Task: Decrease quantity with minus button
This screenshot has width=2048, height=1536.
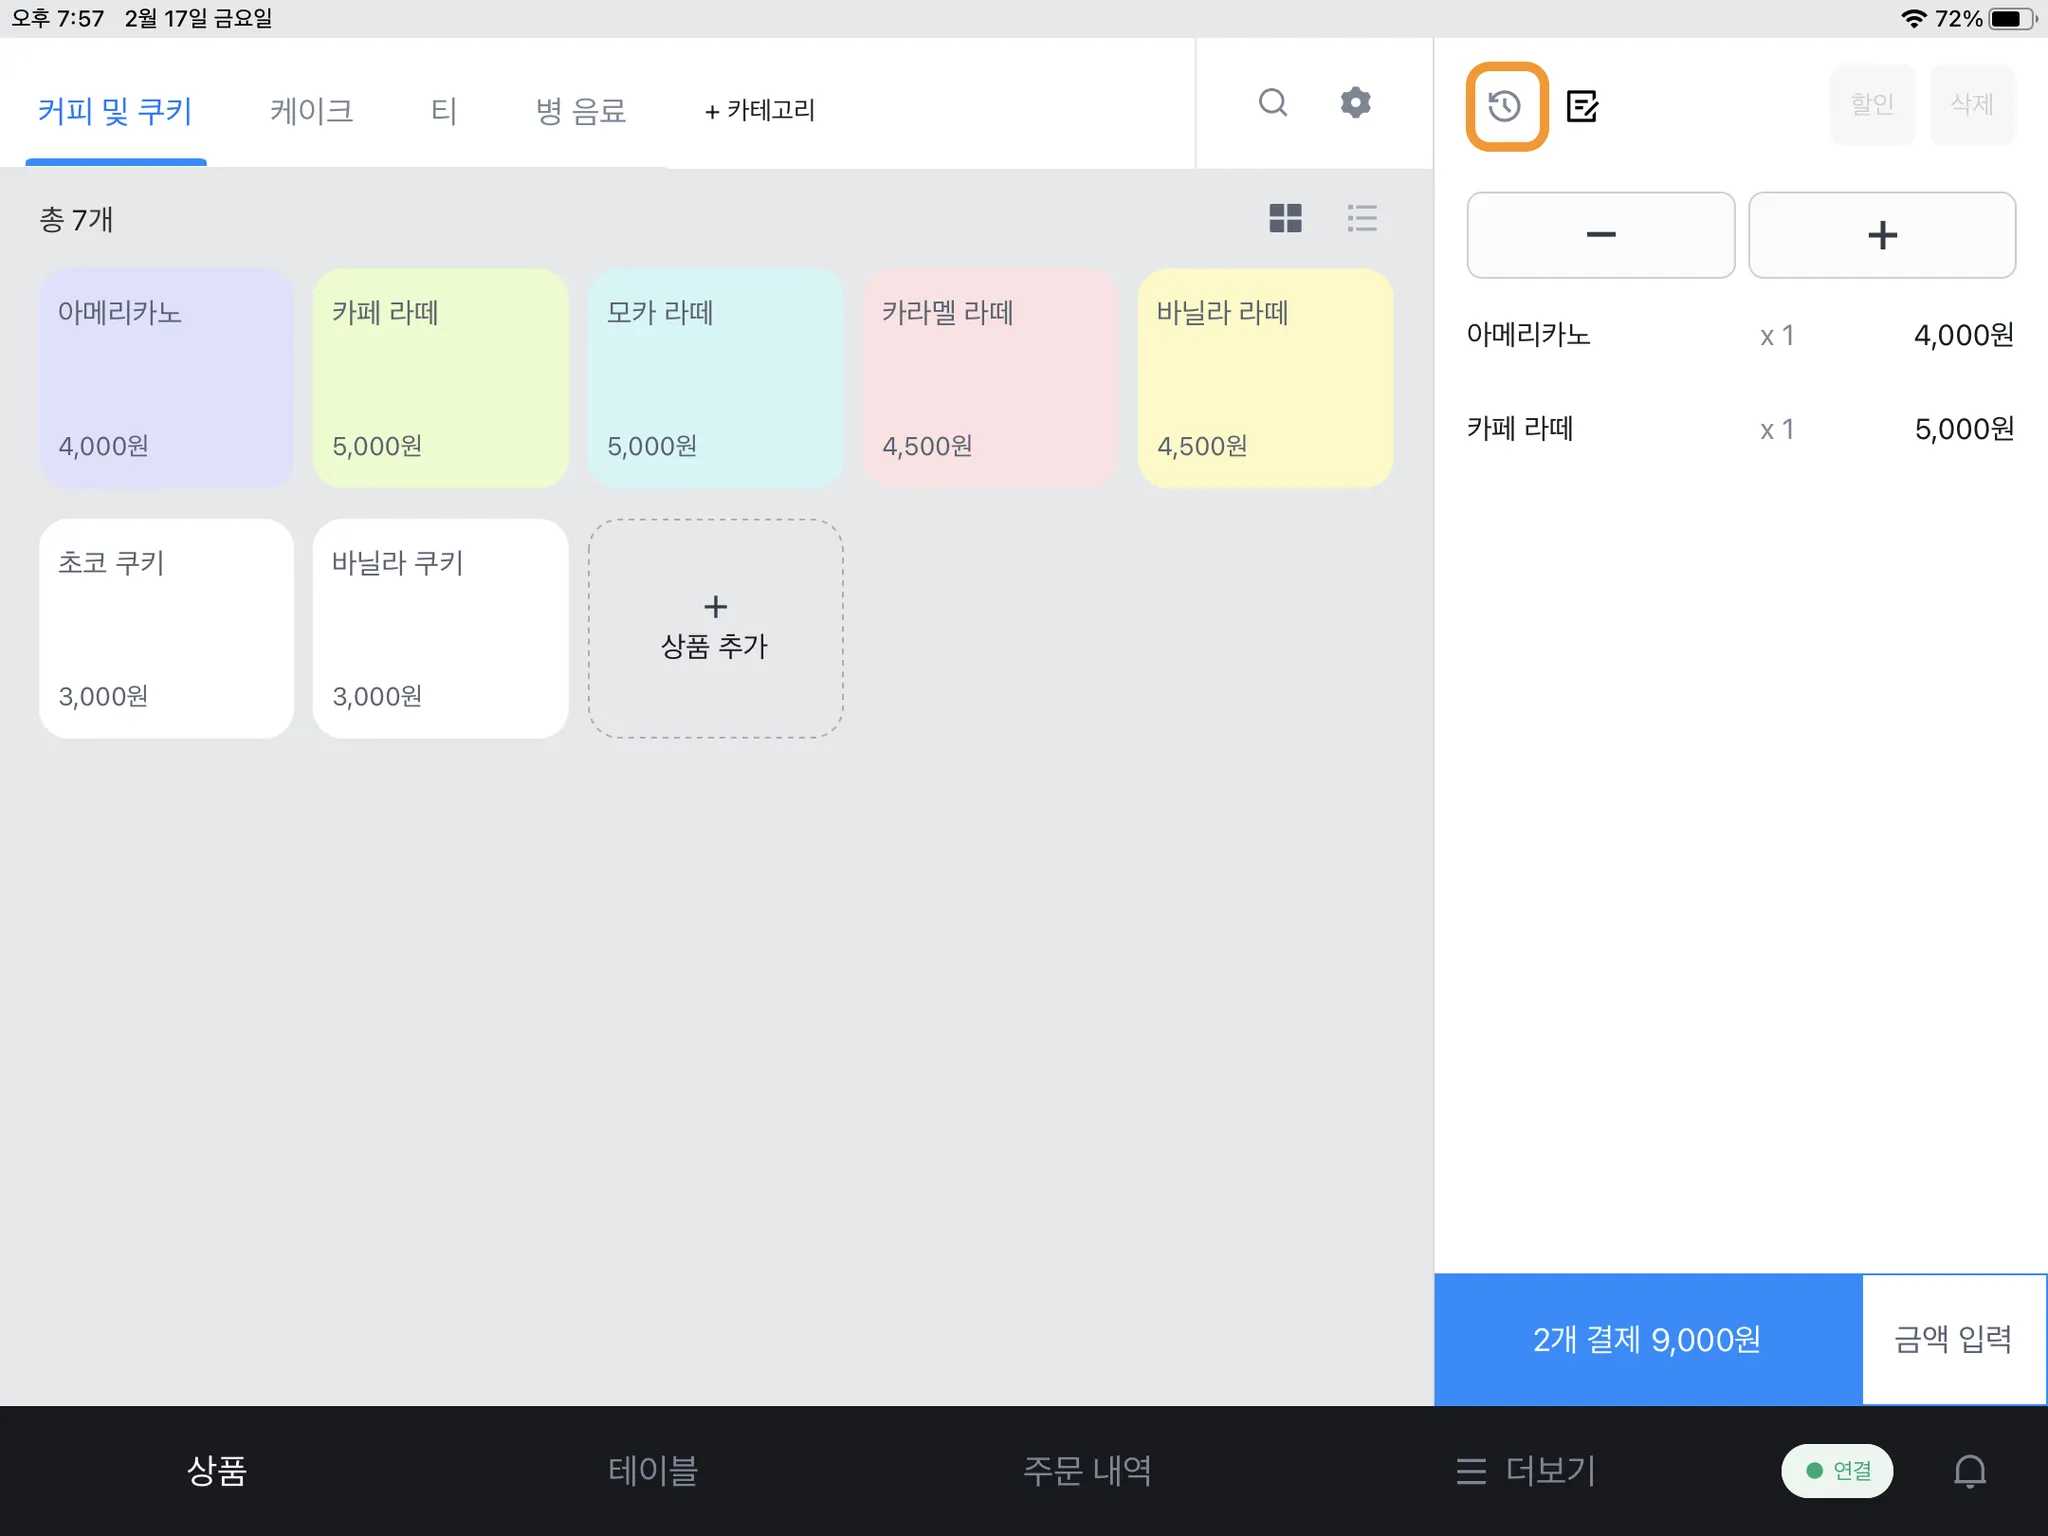Action: coord(1600,235)
